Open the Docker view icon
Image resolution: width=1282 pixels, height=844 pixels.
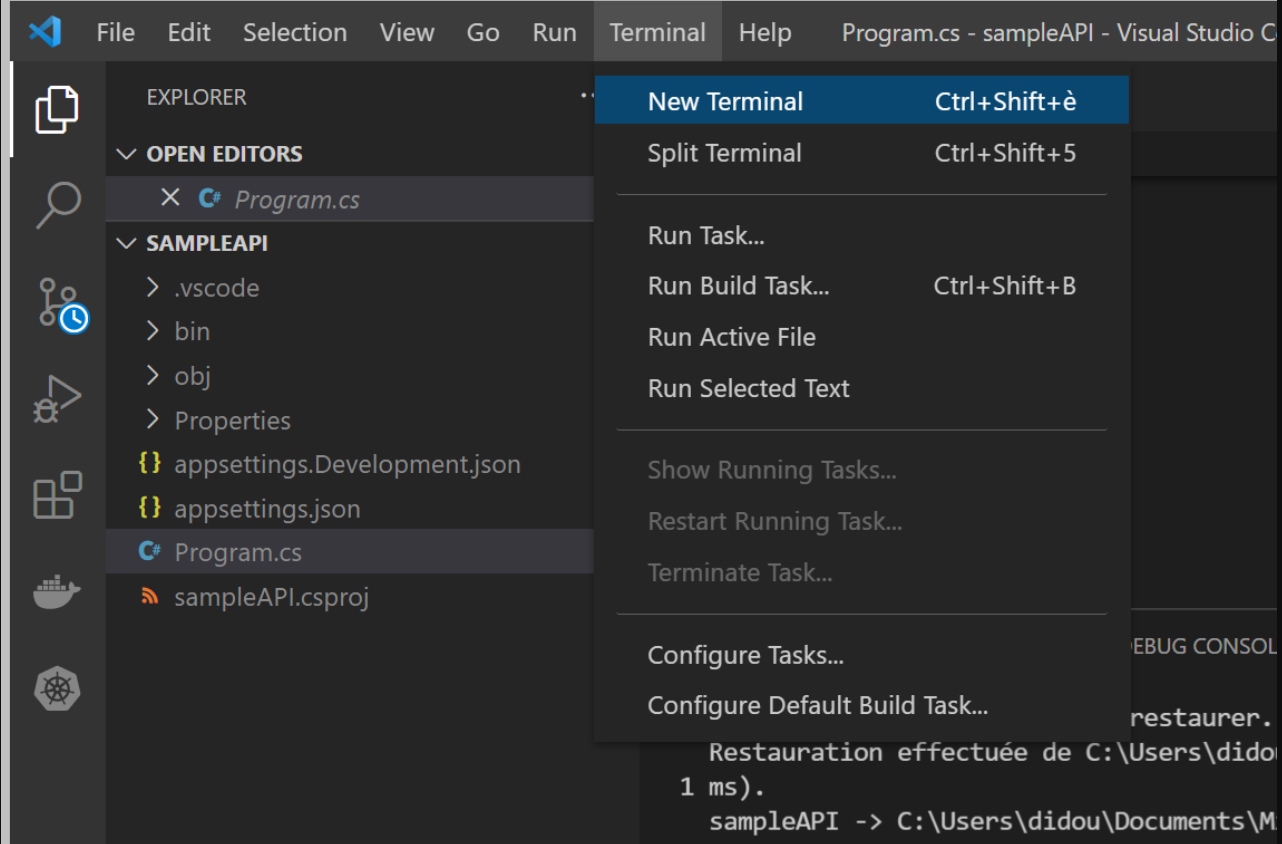(57, 593)
